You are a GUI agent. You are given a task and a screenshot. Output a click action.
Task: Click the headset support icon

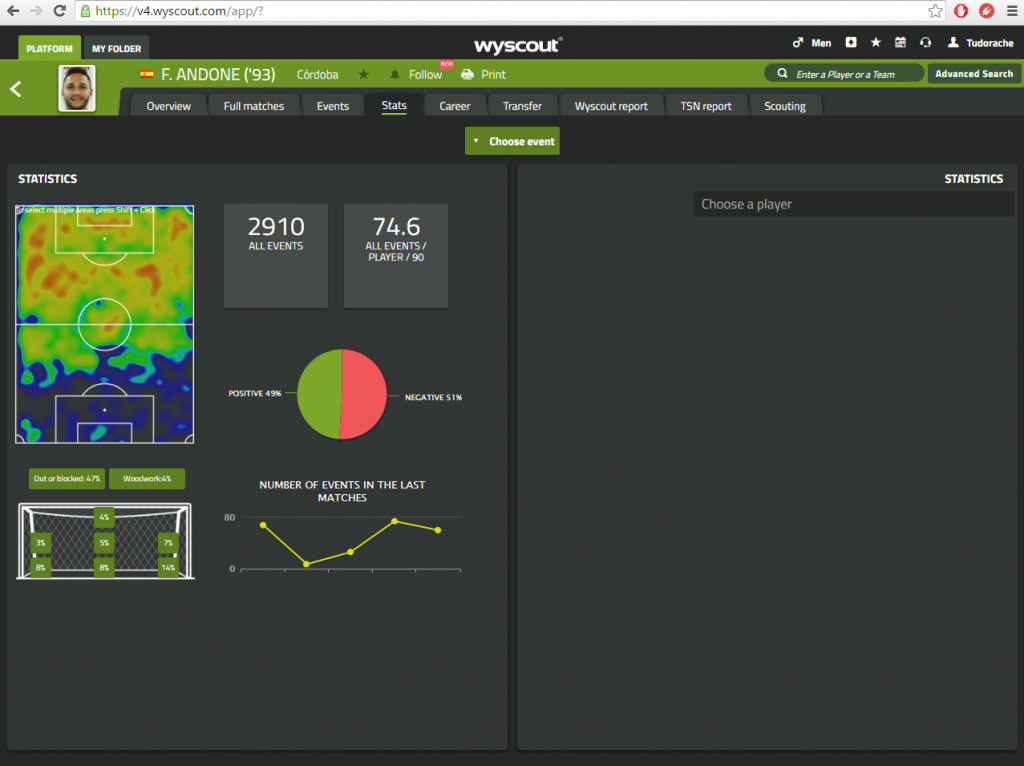(925, 43)
